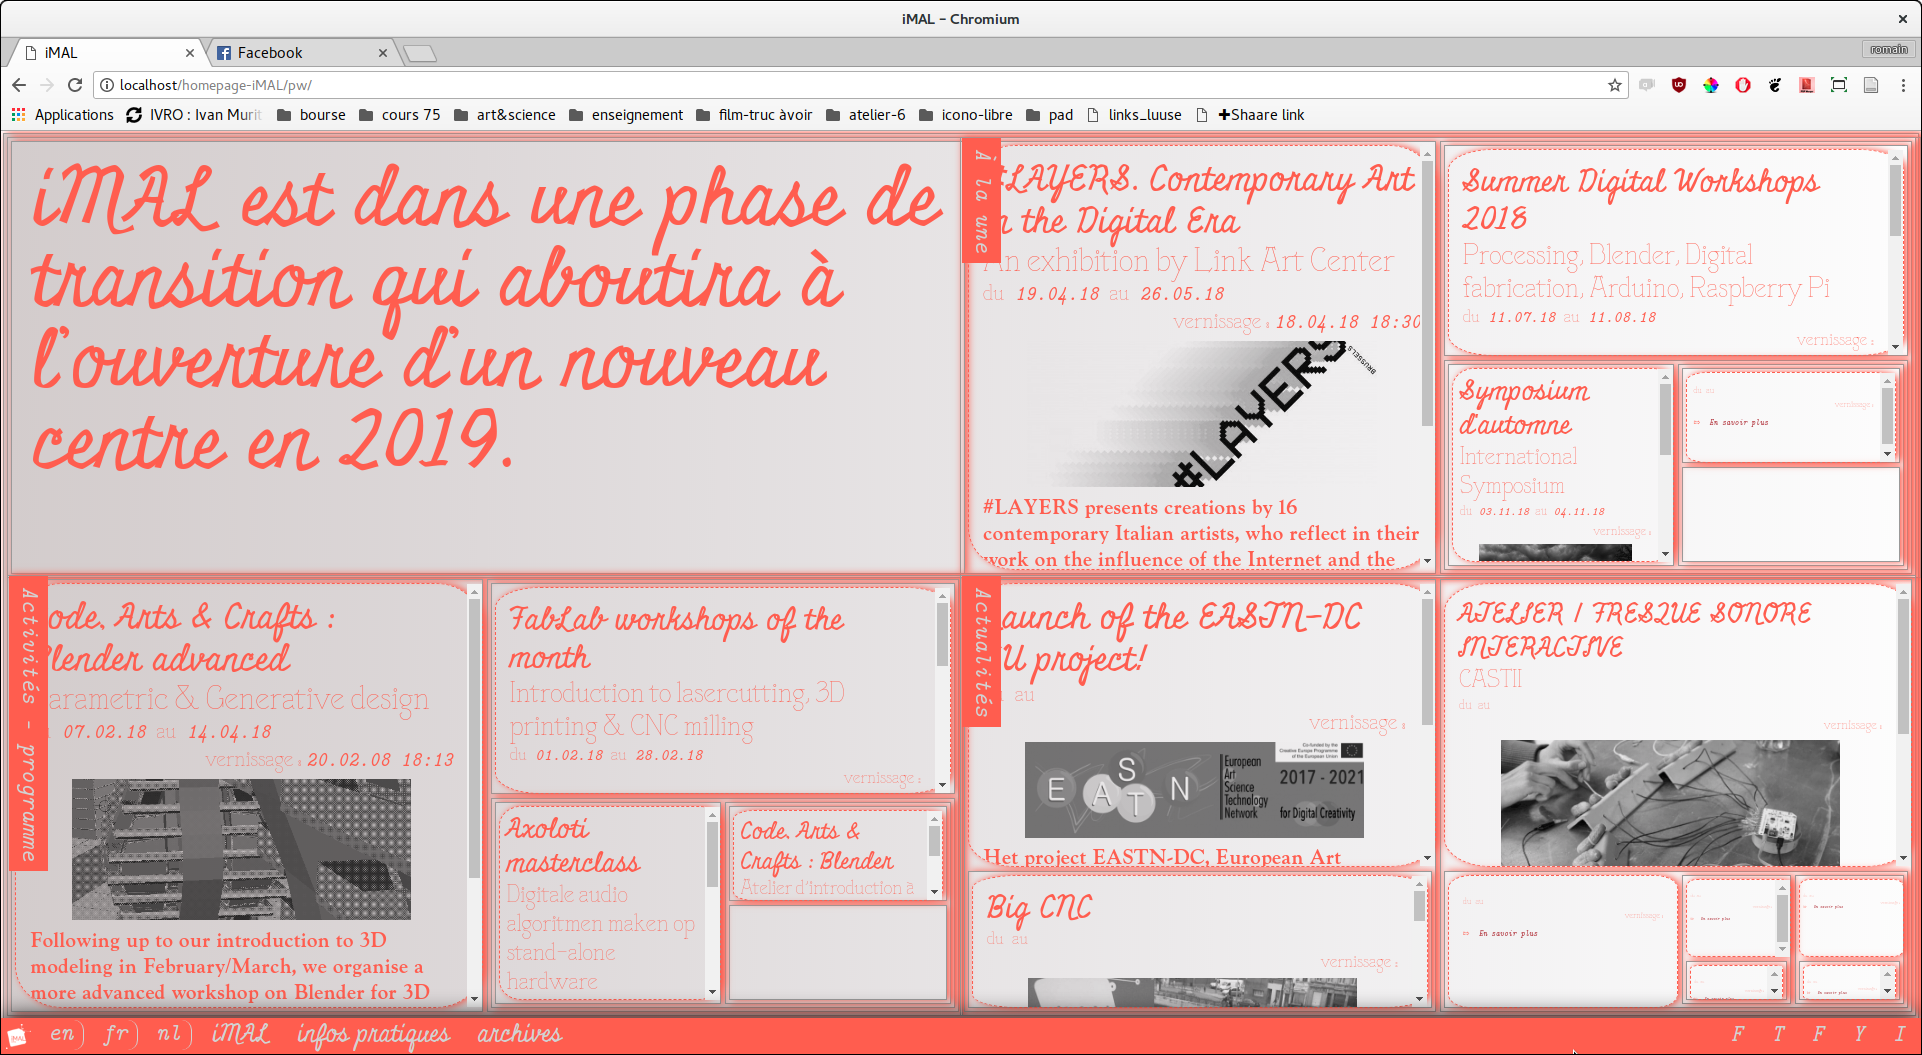The height and width of the screenshot is (1055, 1922).
Task: Open the Adblock red hand extension
Action: click(x=1743, y=85)
